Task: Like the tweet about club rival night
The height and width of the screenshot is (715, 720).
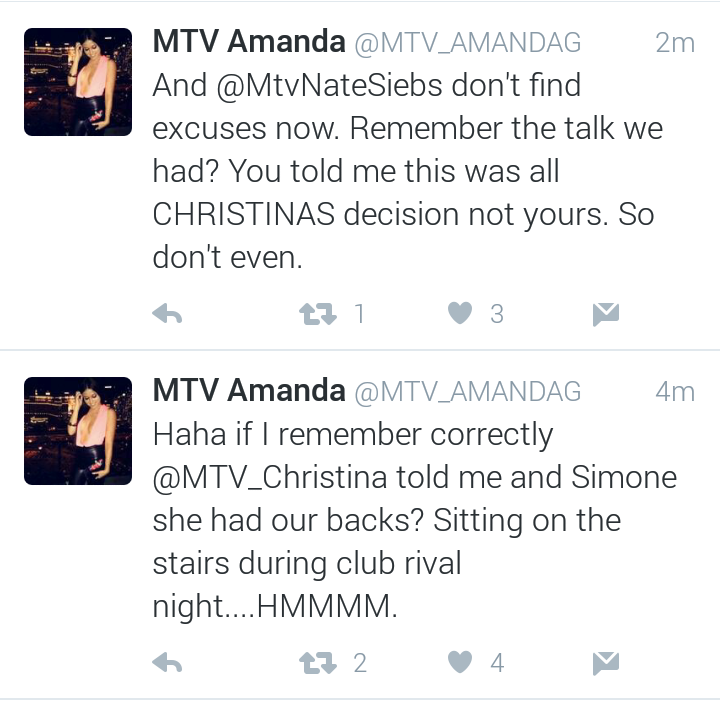Action: (x=460, y=662)
